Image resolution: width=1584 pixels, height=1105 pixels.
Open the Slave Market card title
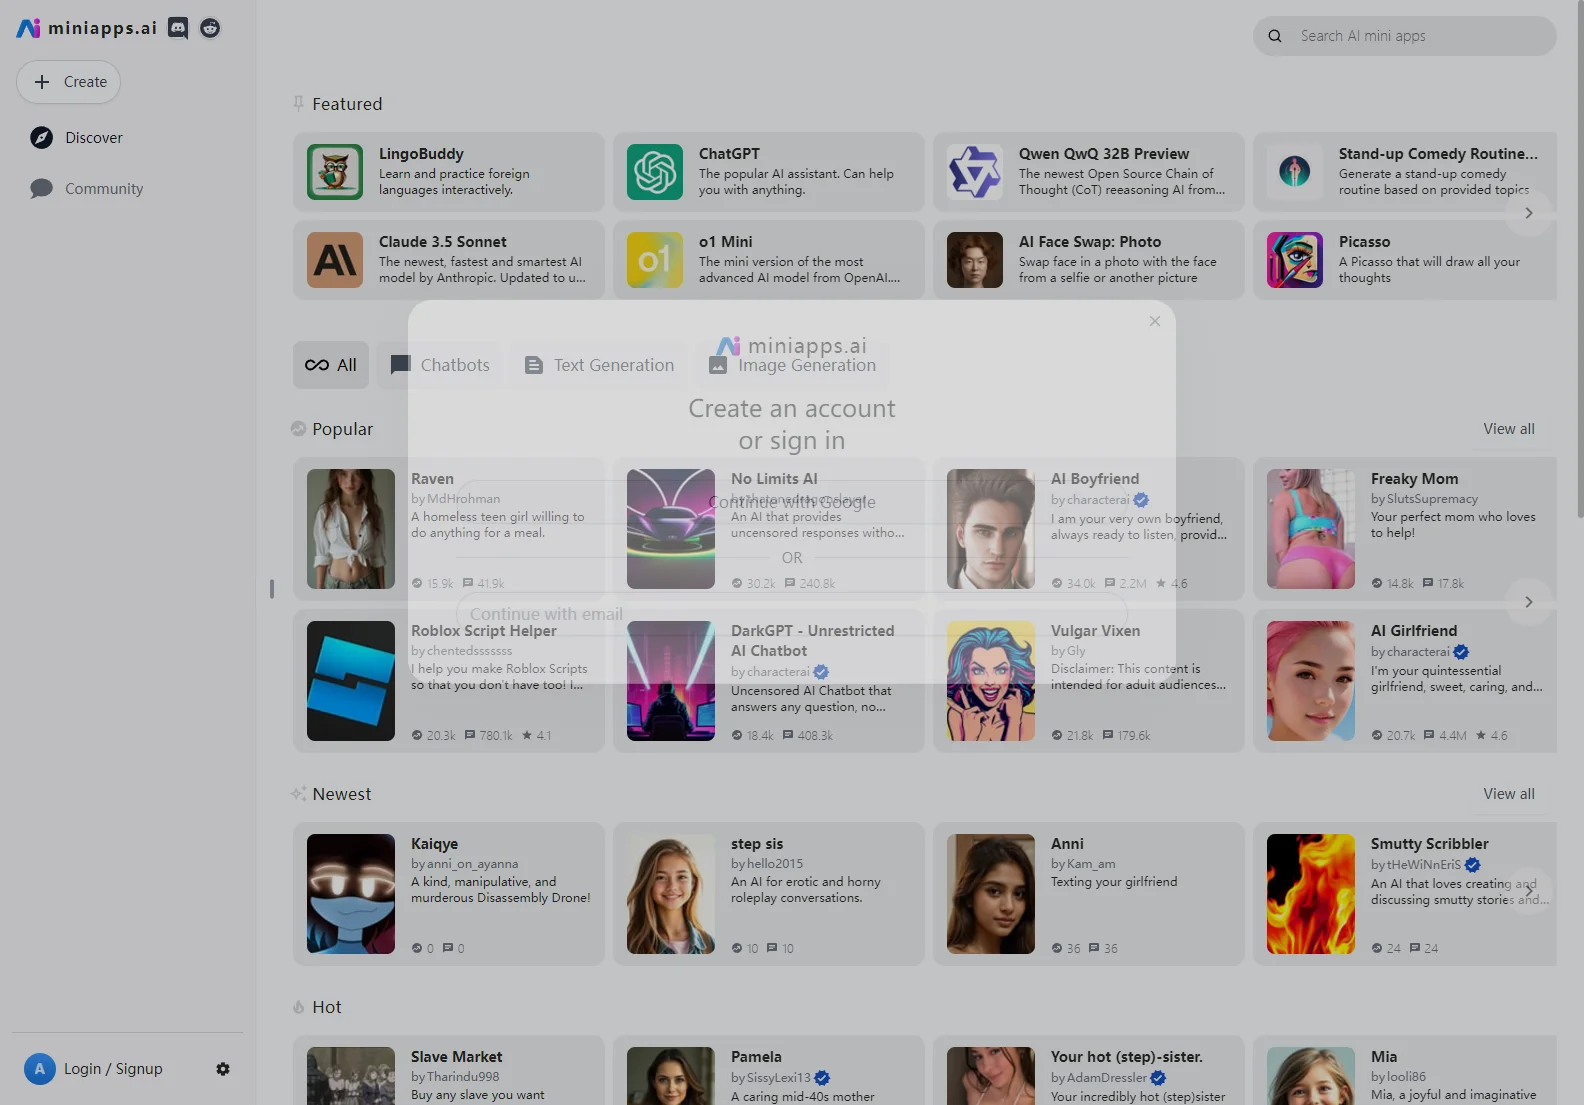(457, 1057)
